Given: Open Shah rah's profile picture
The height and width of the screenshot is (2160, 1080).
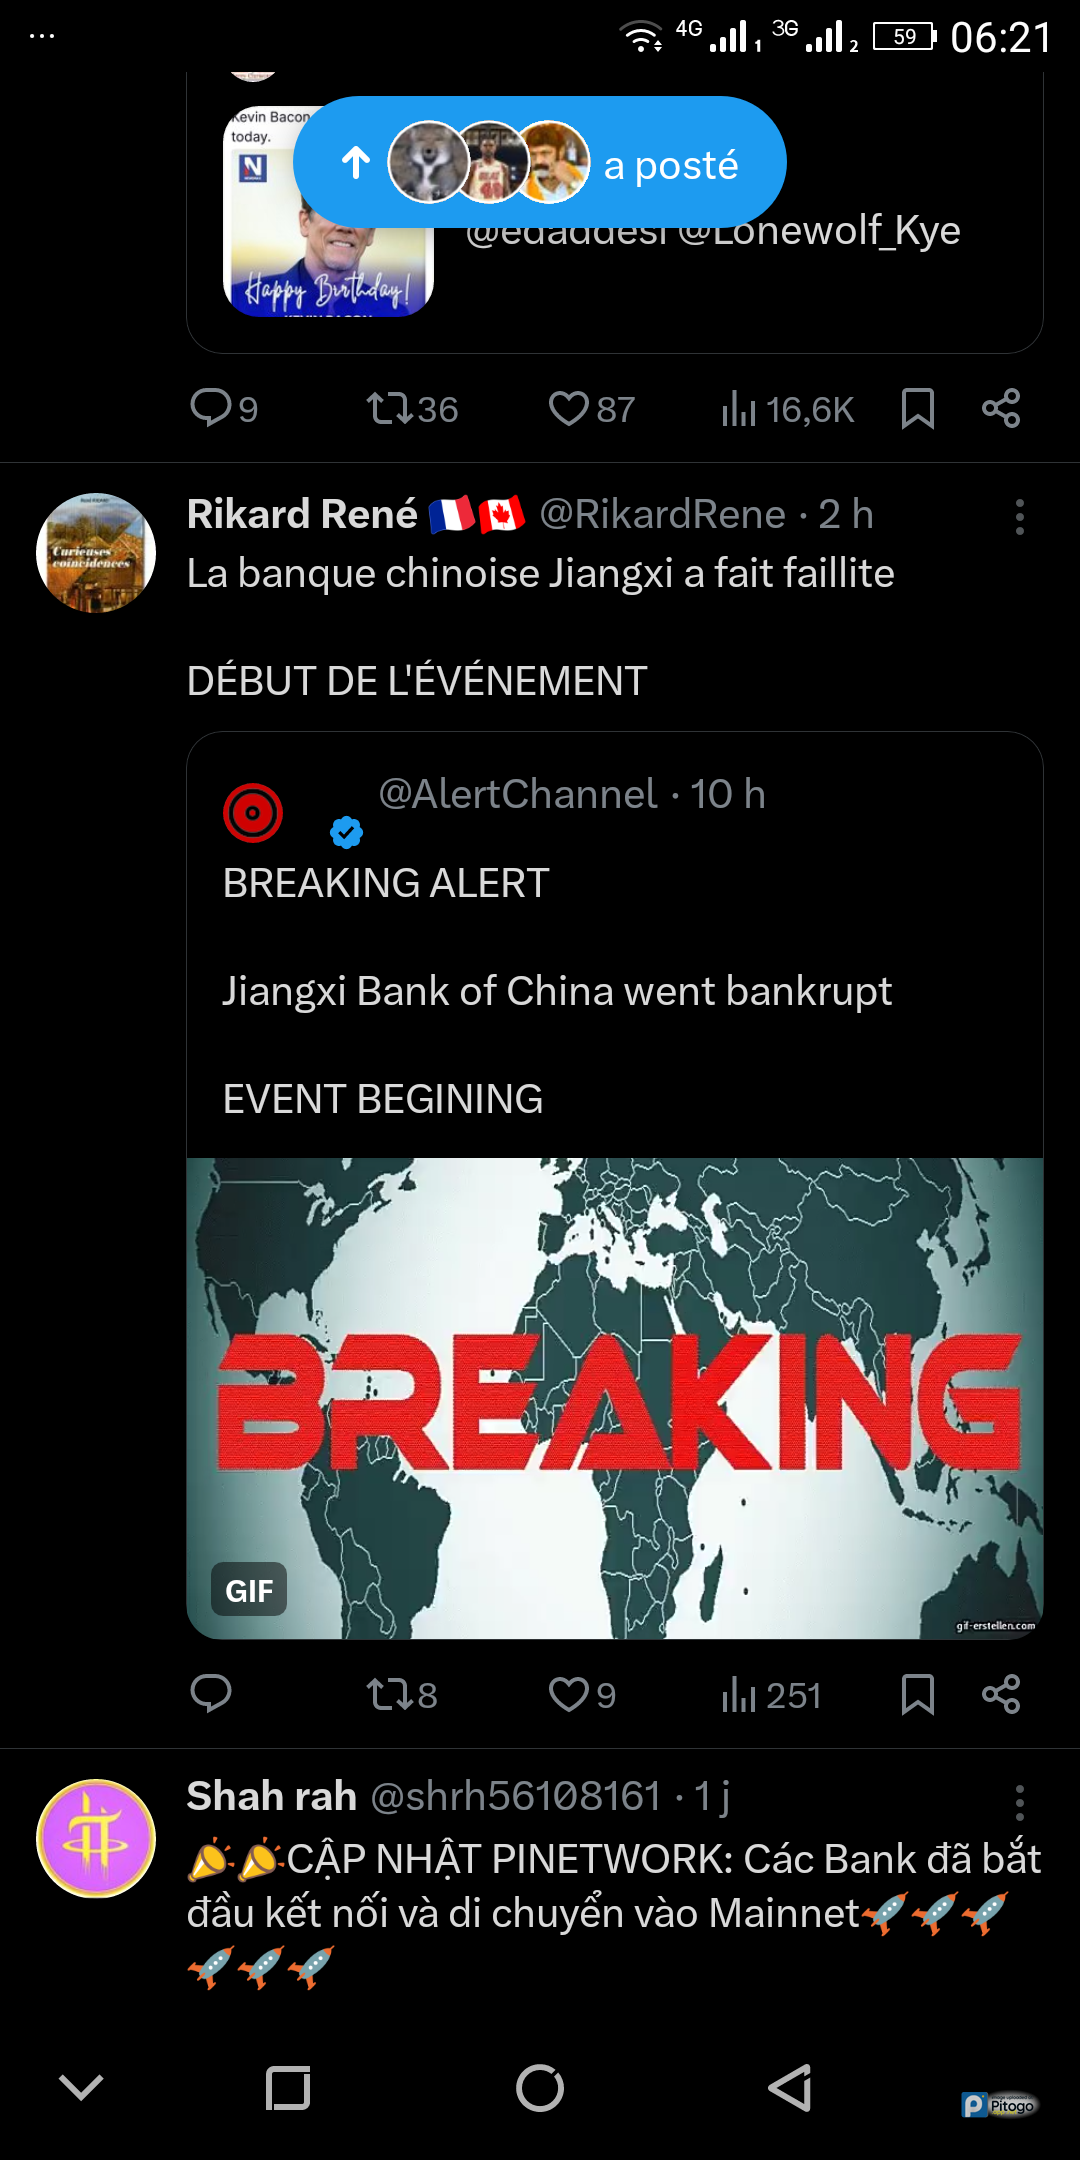Looking at the screenshot, I should point(96,1838).
